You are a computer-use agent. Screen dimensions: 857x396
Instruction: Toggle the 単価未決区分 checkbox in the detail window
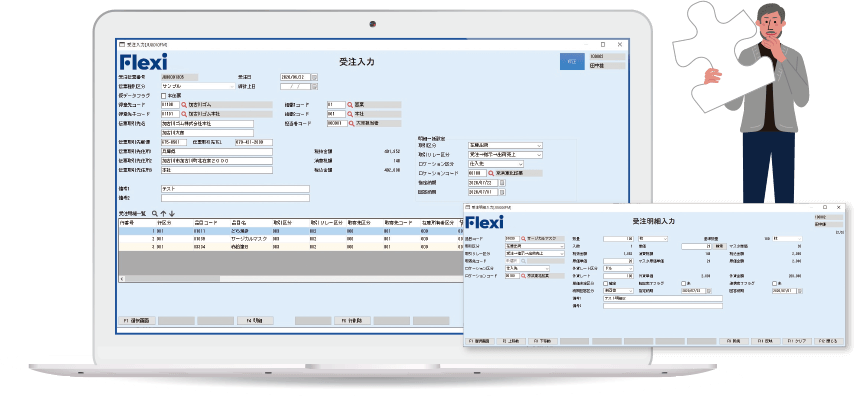click(x=606, y=283)
